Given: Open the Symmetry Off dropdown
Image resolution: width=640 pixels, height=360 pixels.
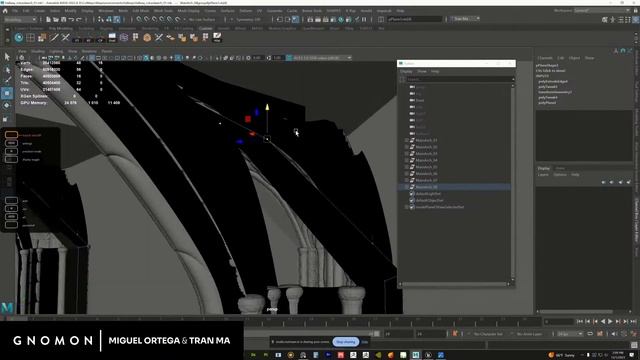Looking at the screenshot, I should coord(248,19).
